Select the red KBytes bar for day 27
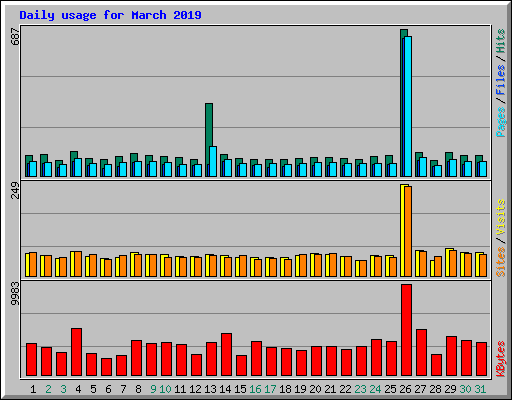Image resolution: width=512 pixels, height=400 pixels. pyautogui.click(x=422, y=353)
